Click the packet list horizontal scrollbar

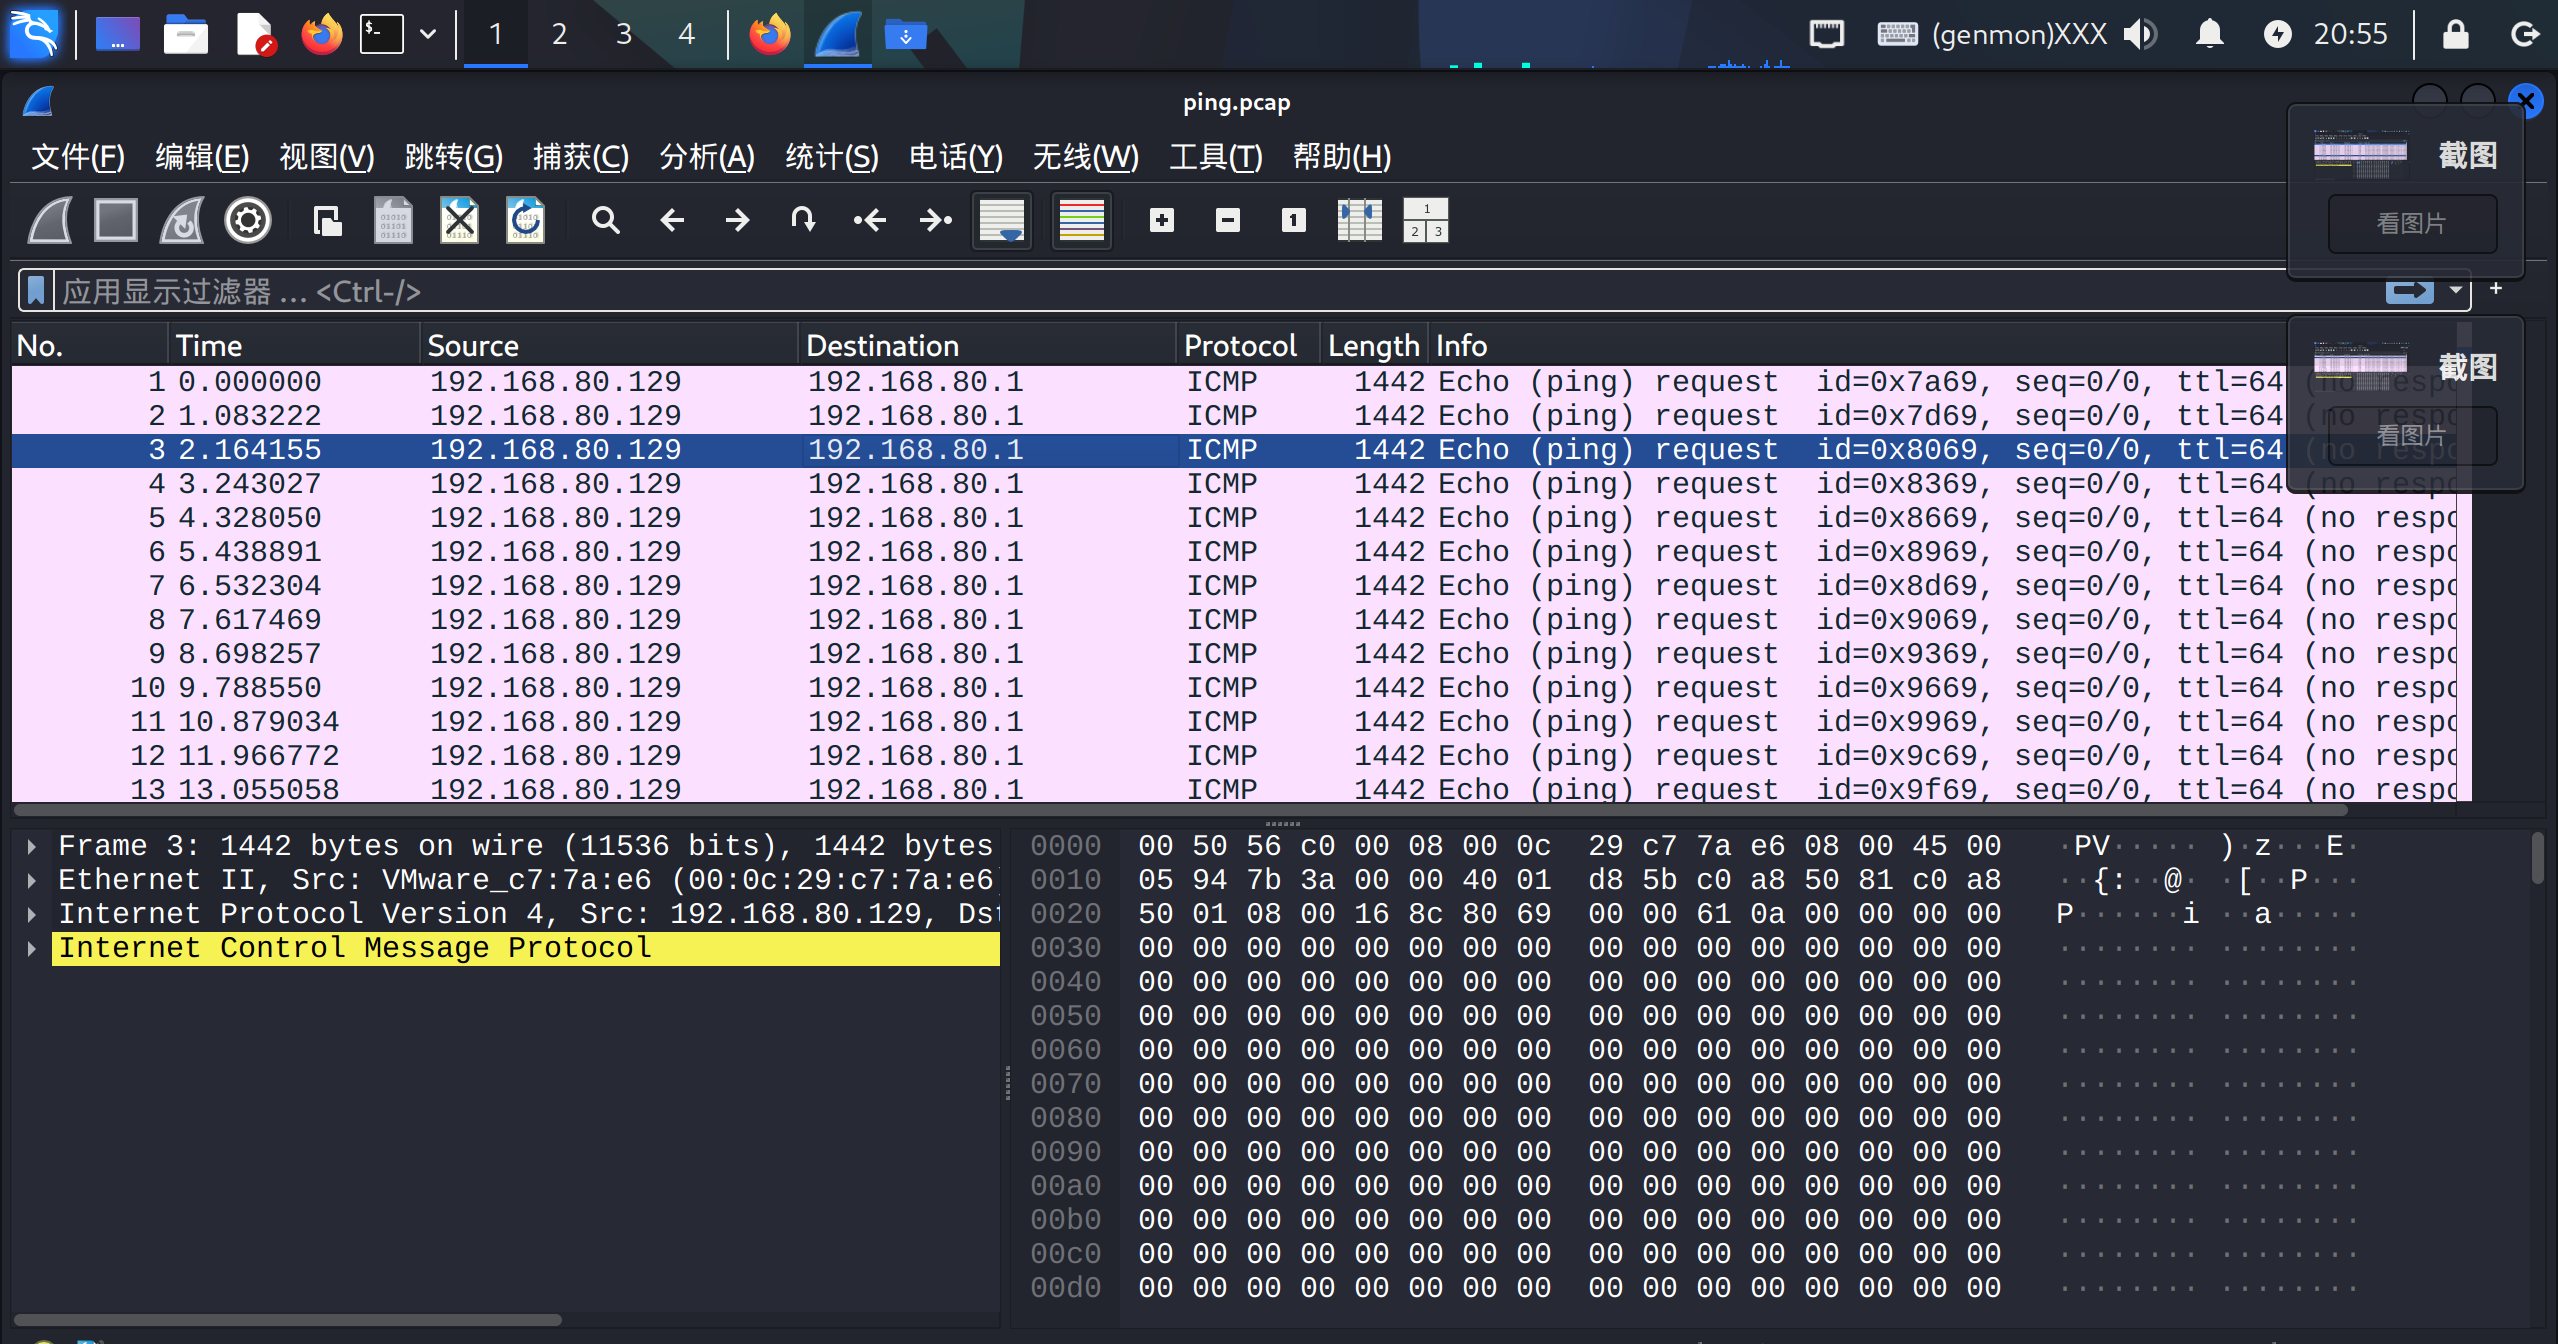pyautogui.click(x=1200, y=809)
